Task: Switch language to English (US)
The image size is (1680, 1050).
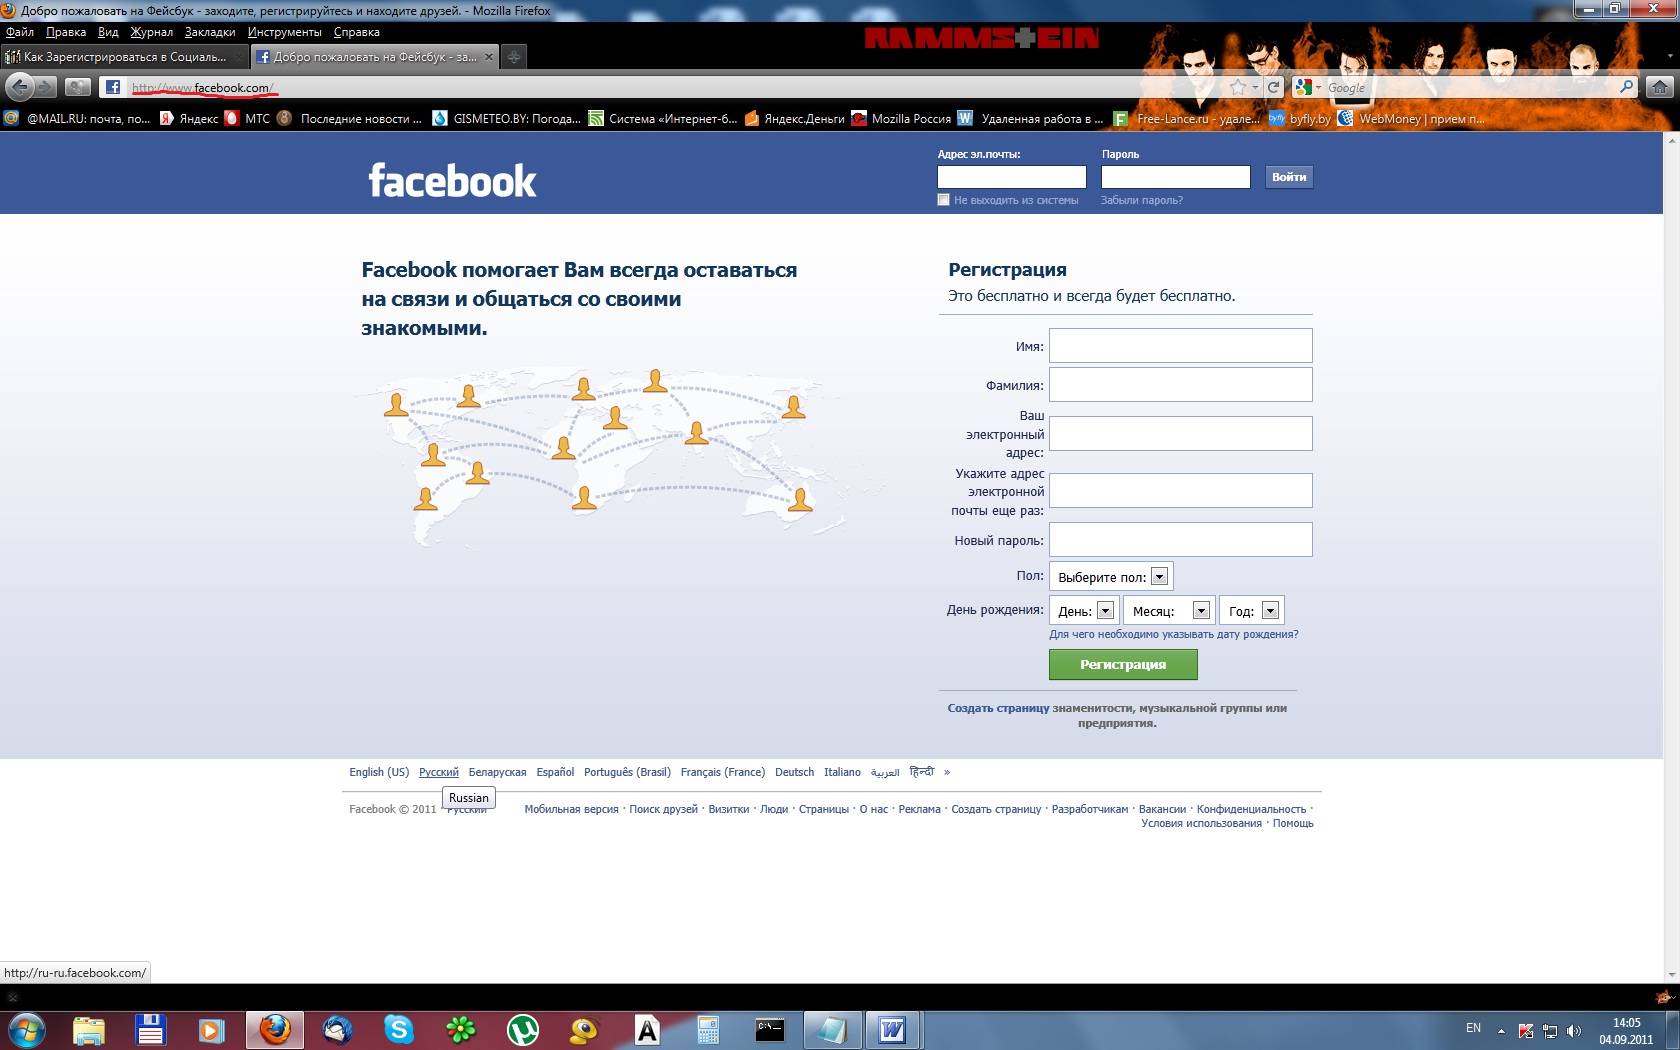Action: pyautogui.click(x=379, y=772)
